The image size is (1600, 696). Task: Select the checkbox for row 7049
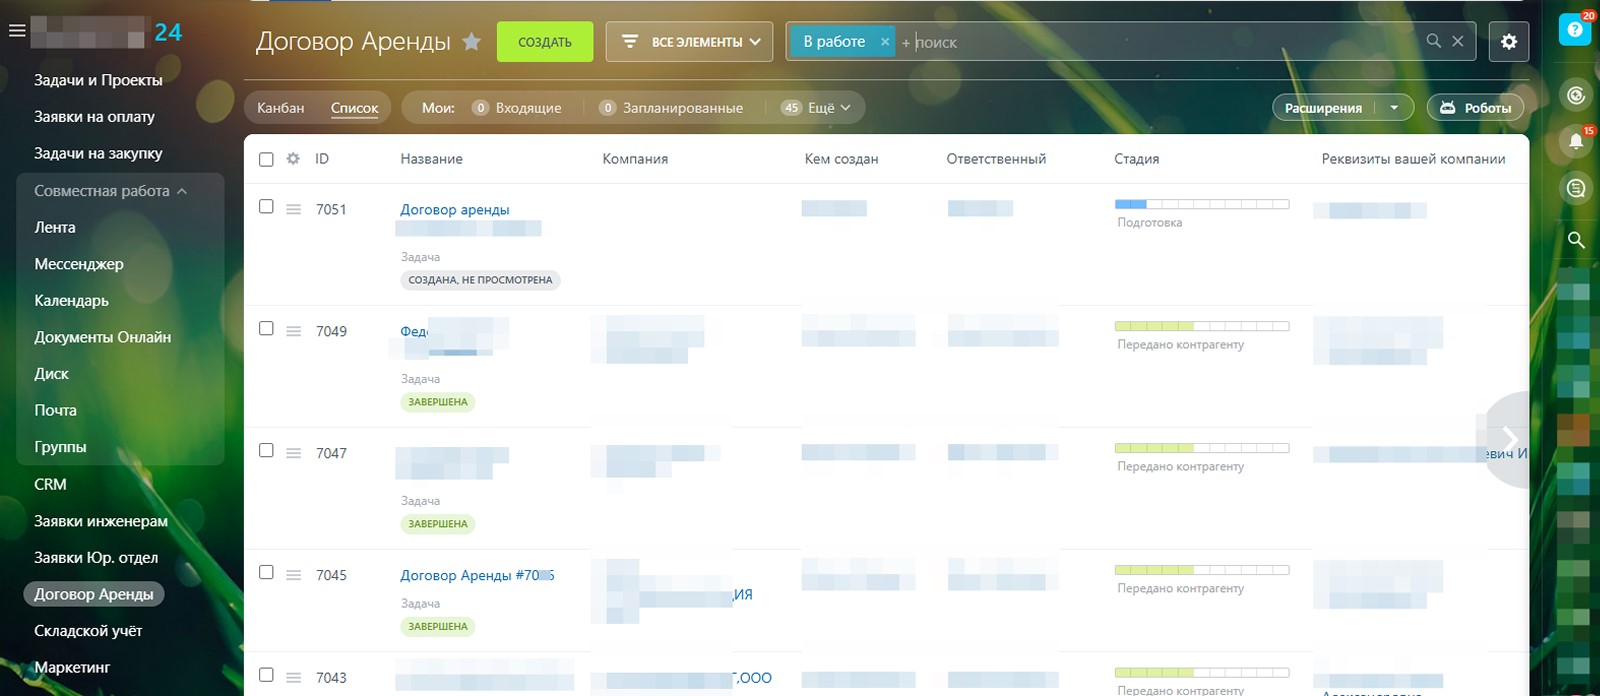click(x=266, y=329)
